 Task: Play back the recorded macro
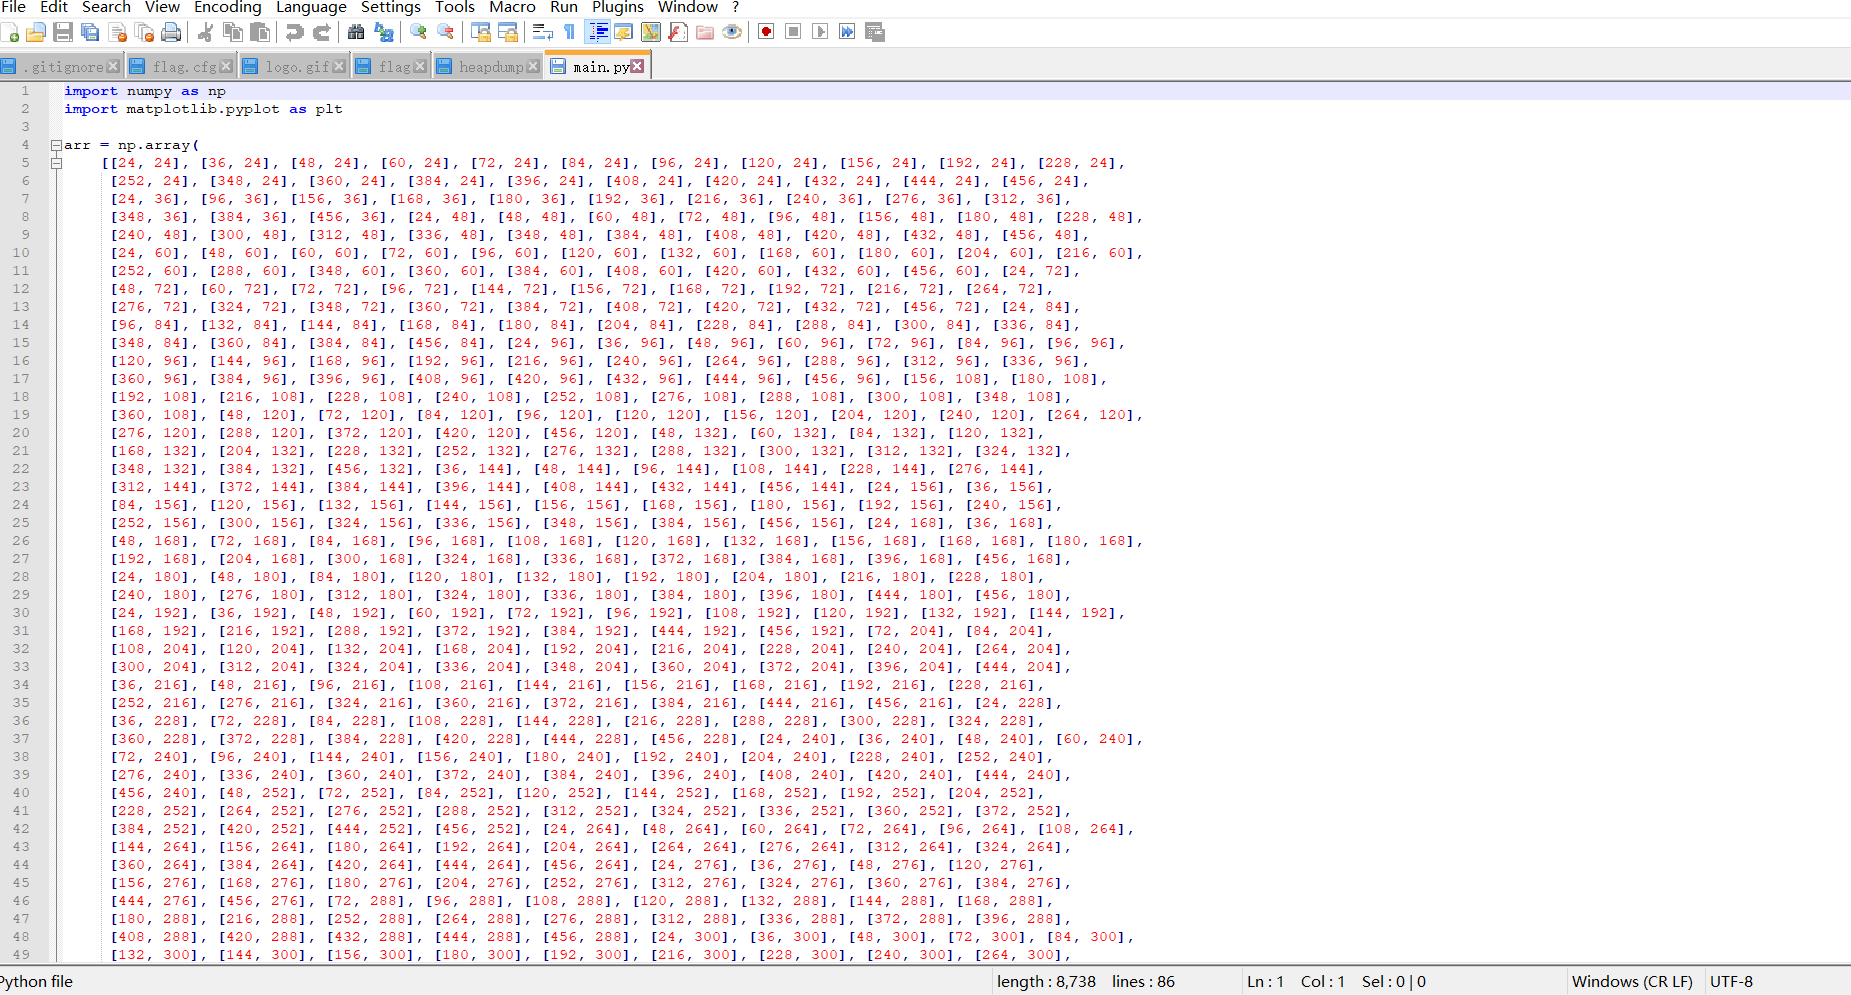coord(820,33)
